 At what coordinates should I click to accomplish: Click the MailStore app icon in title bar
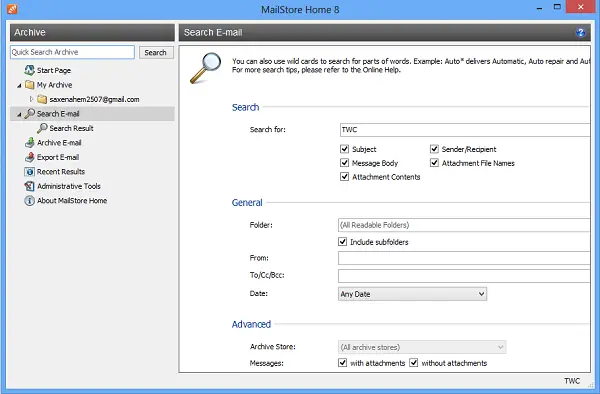12,9
